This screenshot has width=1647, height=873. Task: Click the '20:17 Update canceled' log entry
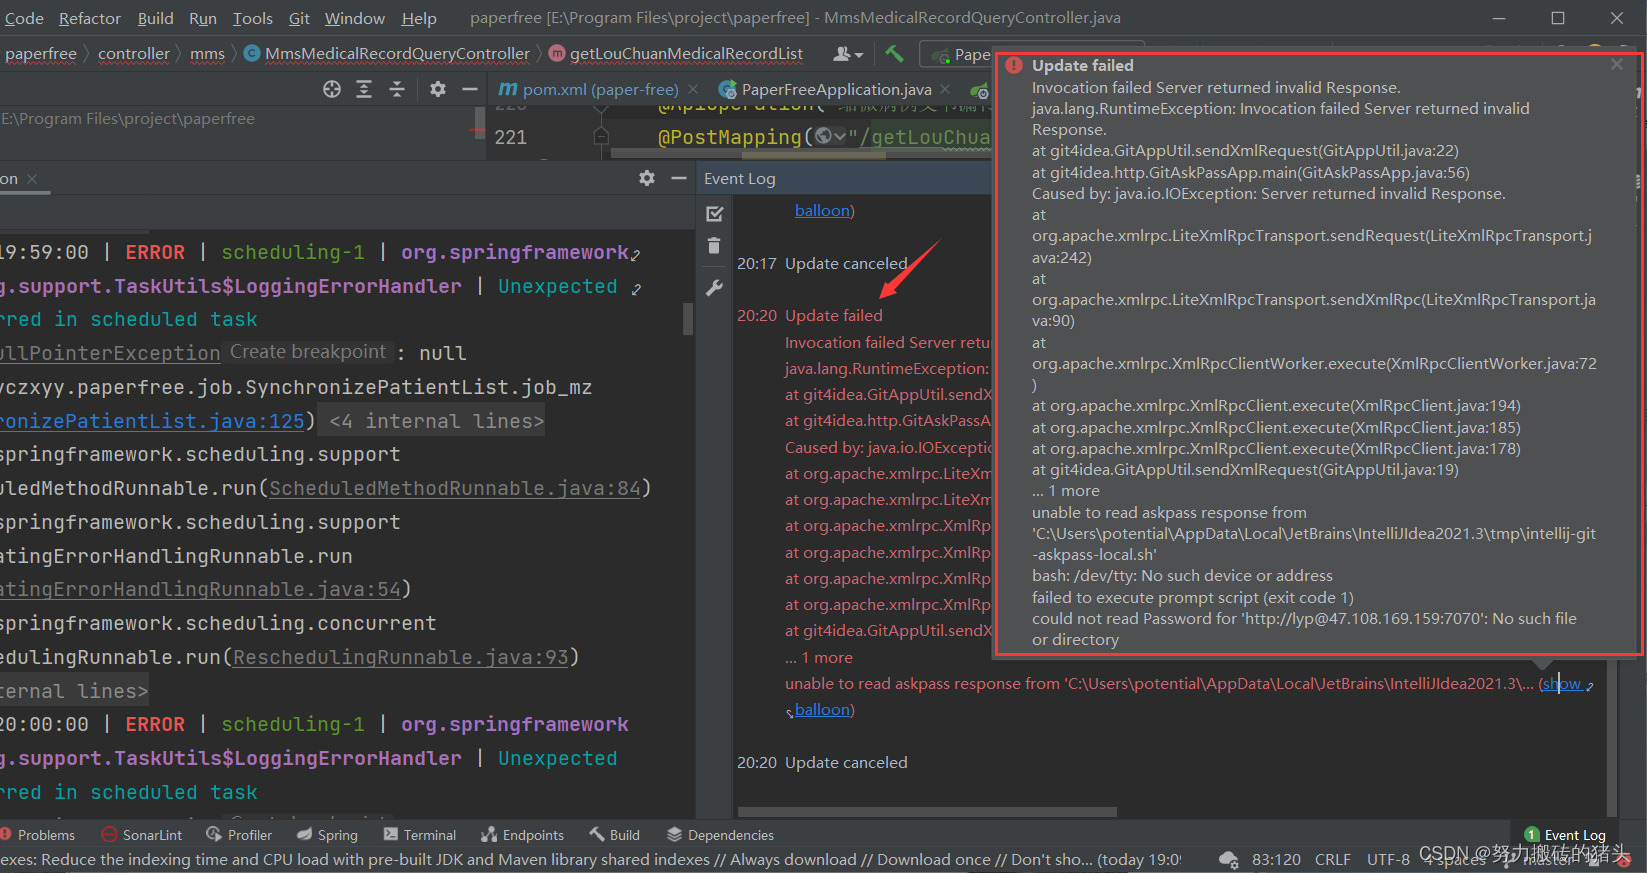[822, 263]
